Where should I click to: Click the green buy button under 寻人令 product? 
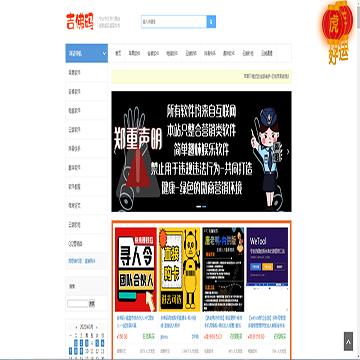click(149, 337)
